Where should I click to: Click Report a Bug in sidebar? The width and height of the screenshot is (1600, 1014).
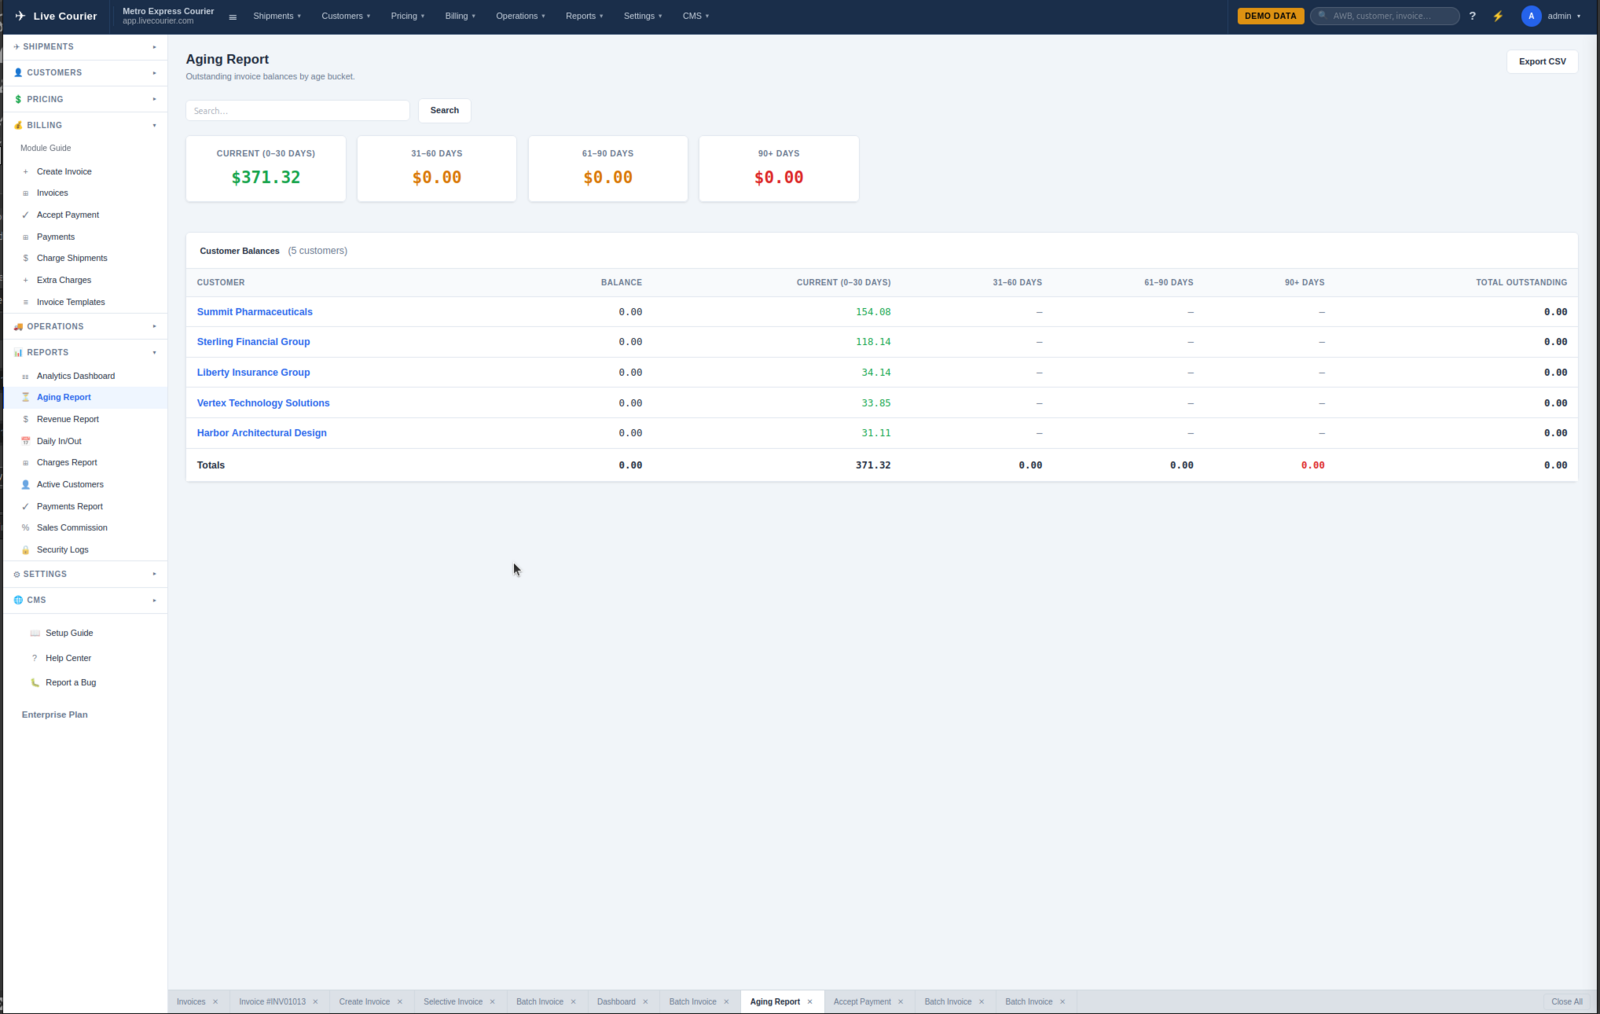point(70,683)
